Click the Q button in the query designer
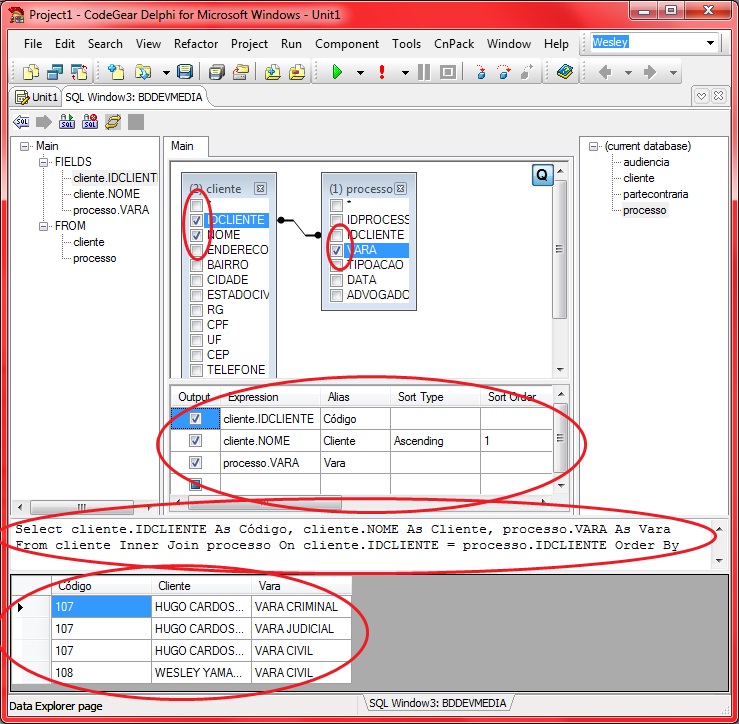Image resolution: width=739 pixels, height=724 pixels. click(x=541, y=175)
